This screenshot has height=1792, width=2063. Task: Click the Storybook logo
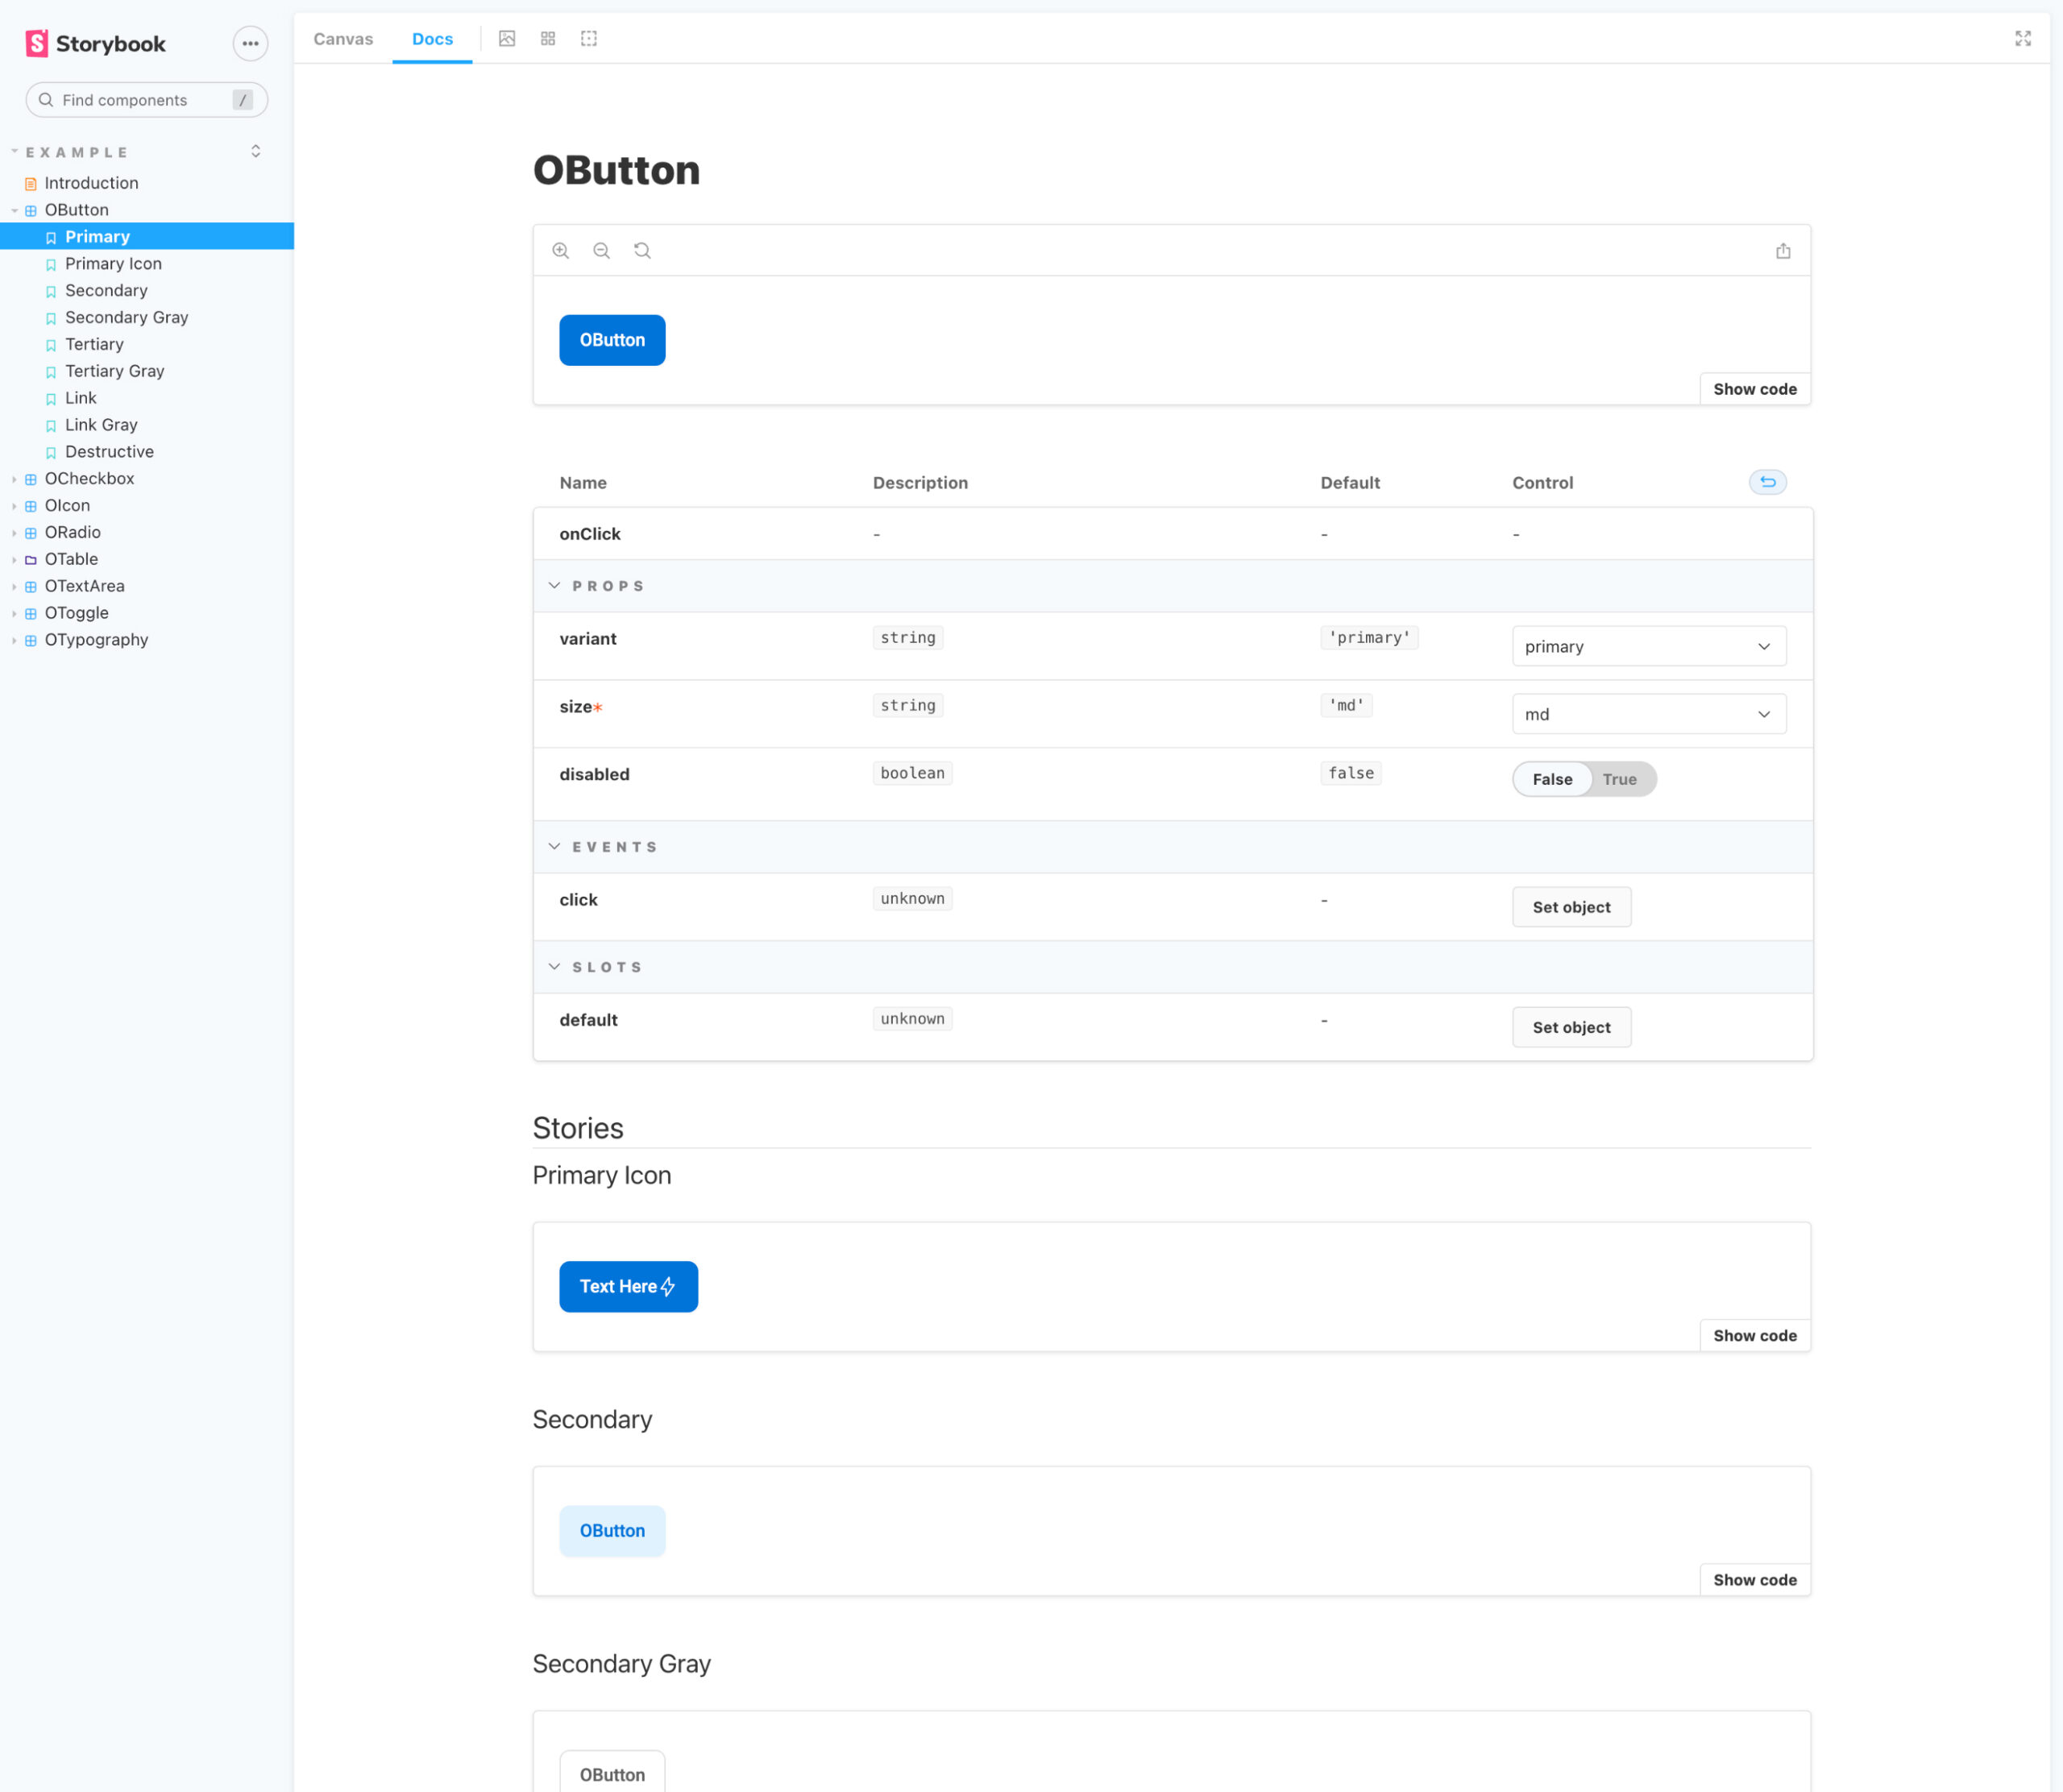click(96, 43)
